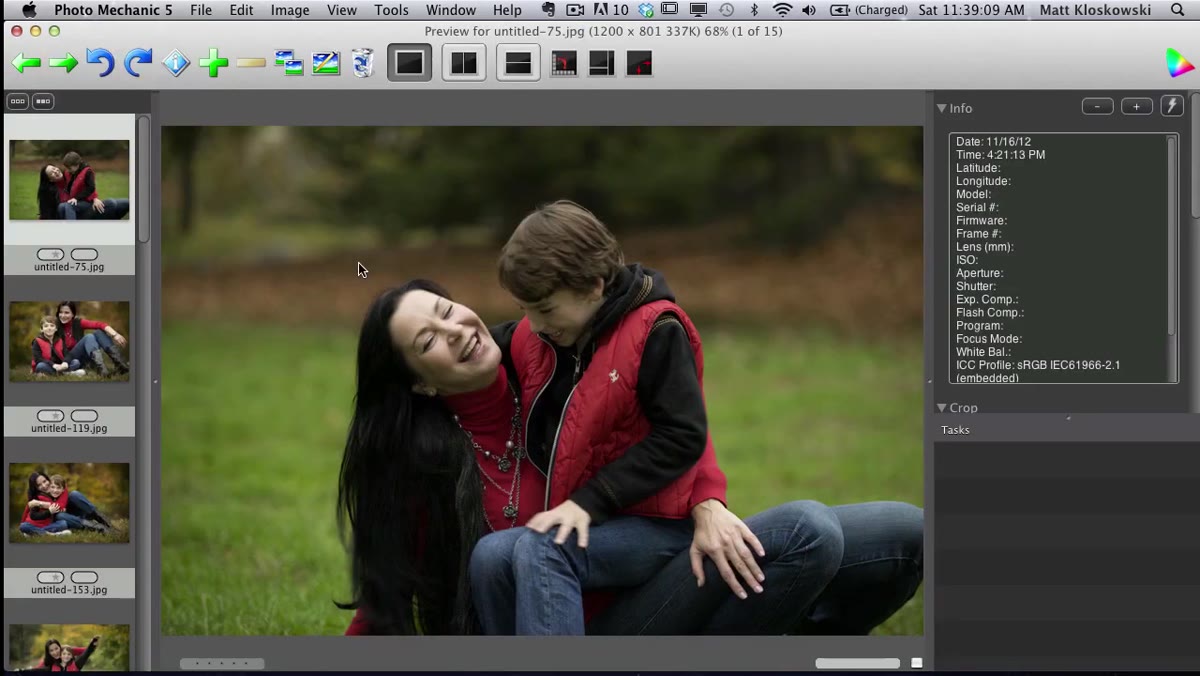Viewport: 1200px width, 676px height.
Task: Select the untitled-119.jpg thumbnail
Action: (69, 341)
